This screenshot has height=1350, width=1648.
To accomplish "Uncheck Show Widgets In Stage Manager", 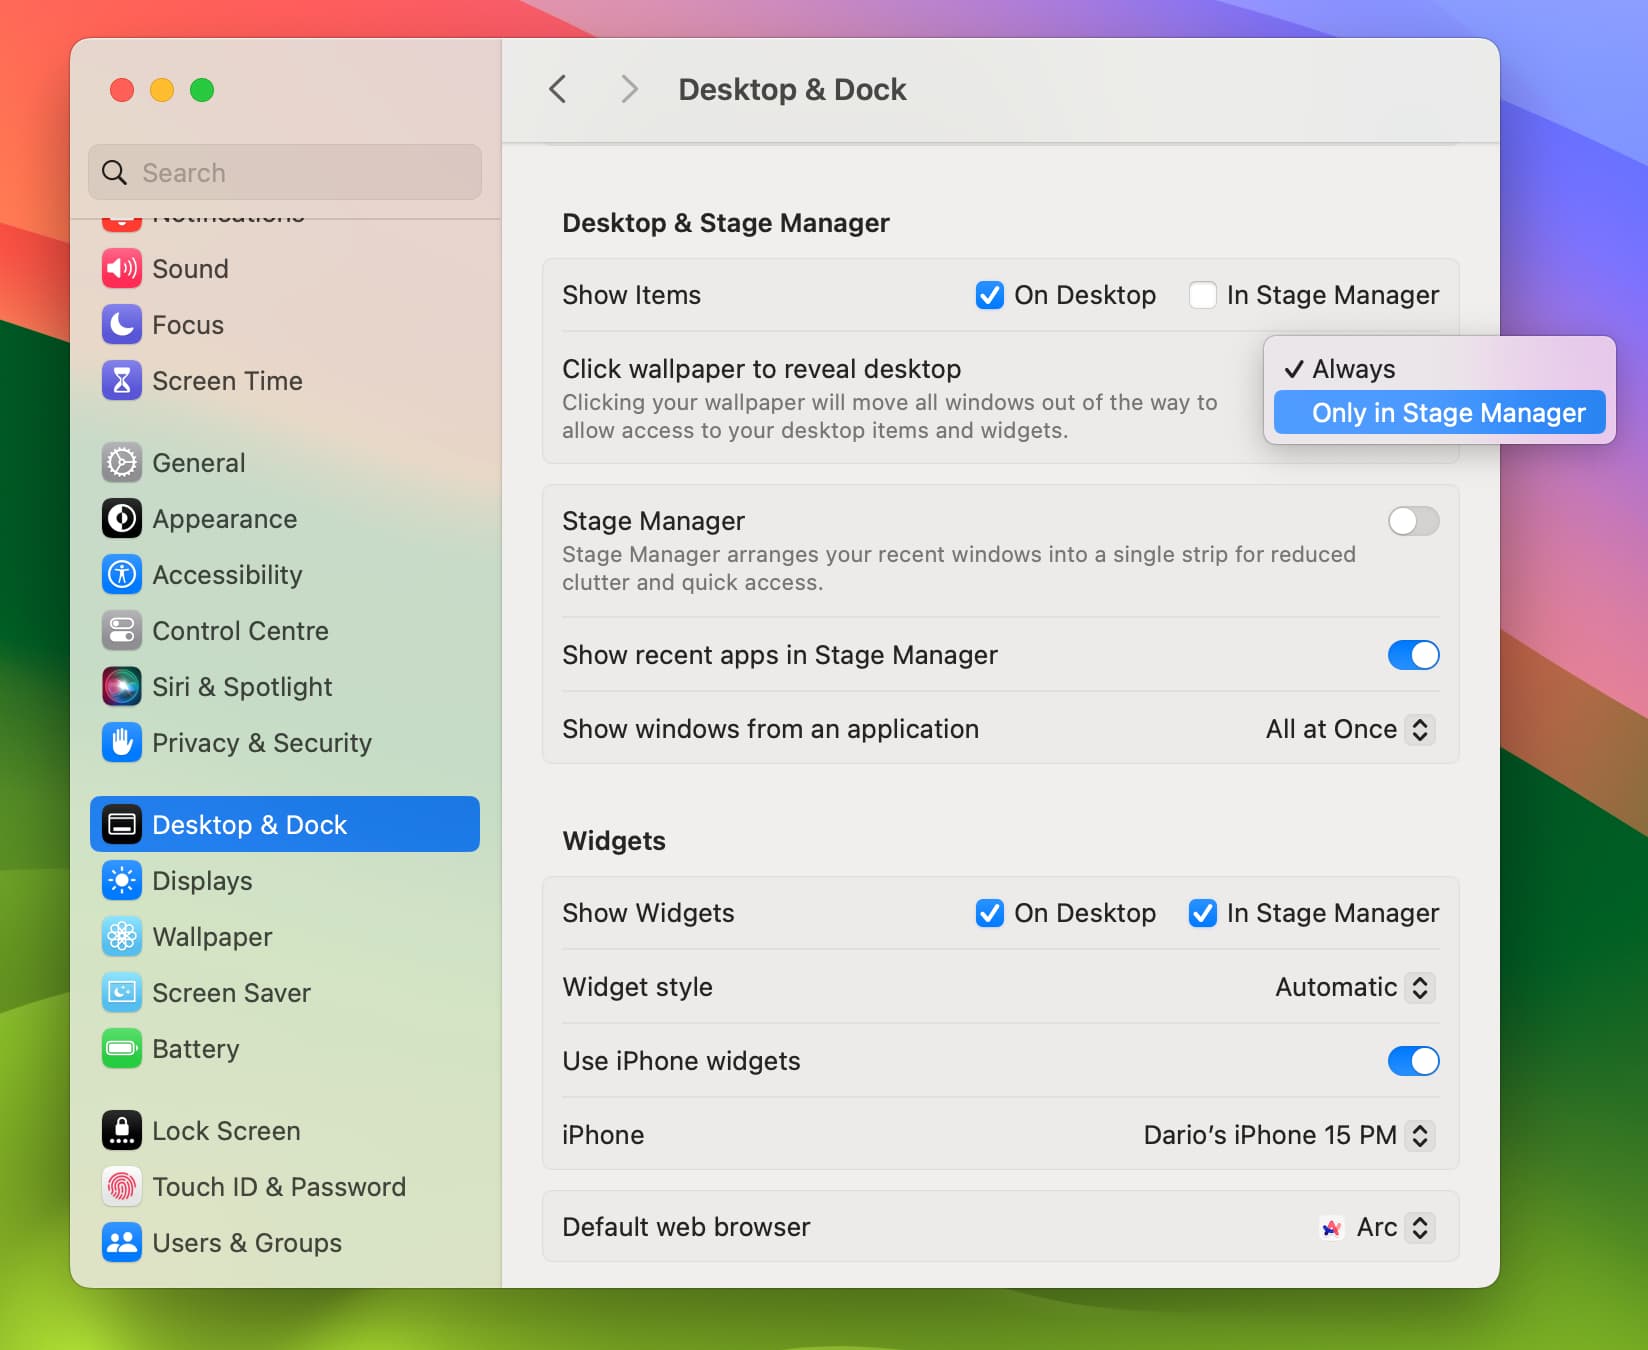I will tap(1203, 913).
